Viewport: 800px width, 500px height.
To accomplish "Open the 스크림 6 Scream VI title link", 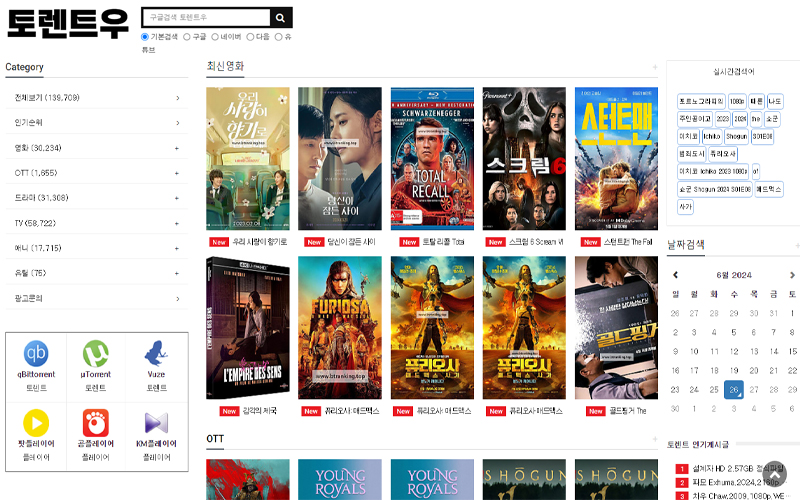I will click(536, 242).
